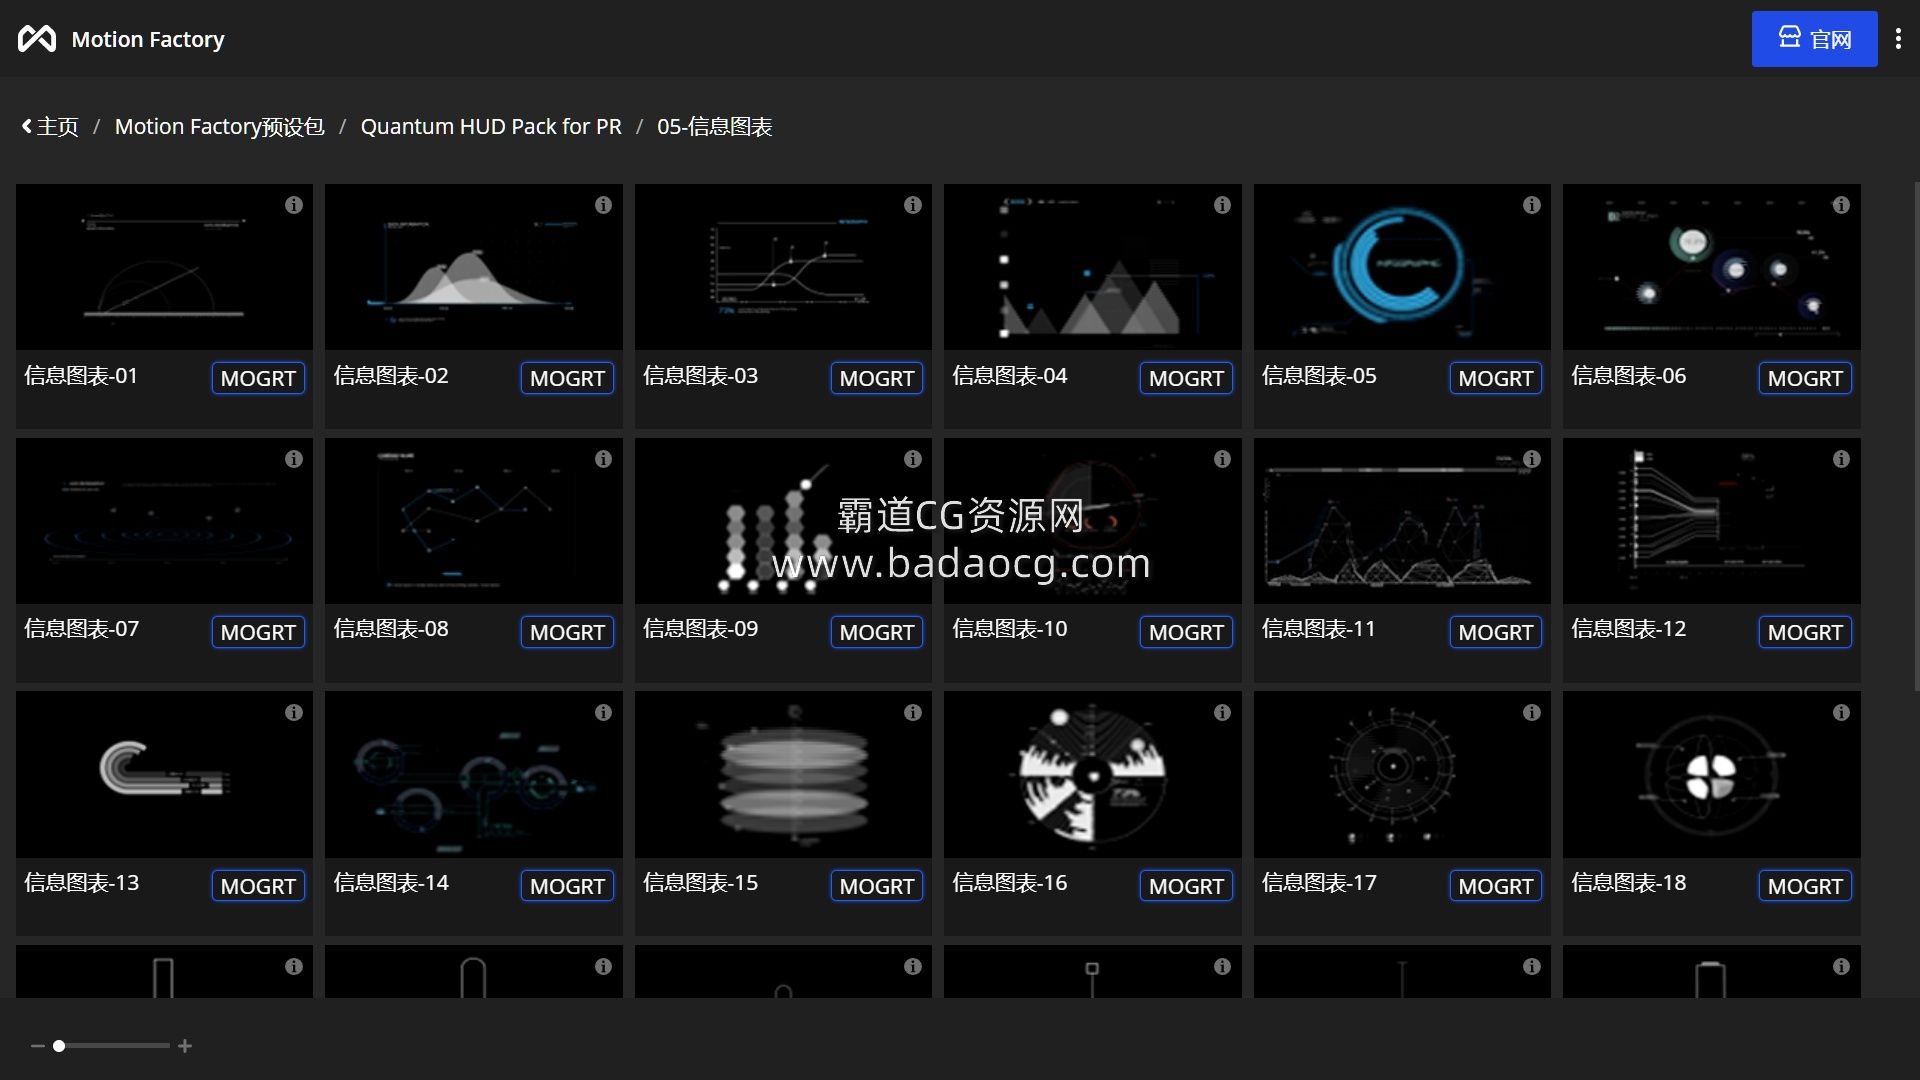Screen dimensions: 1920x1080
Task: Click MOGRT button for 信息图表-15
Action: tap(877, 886)
